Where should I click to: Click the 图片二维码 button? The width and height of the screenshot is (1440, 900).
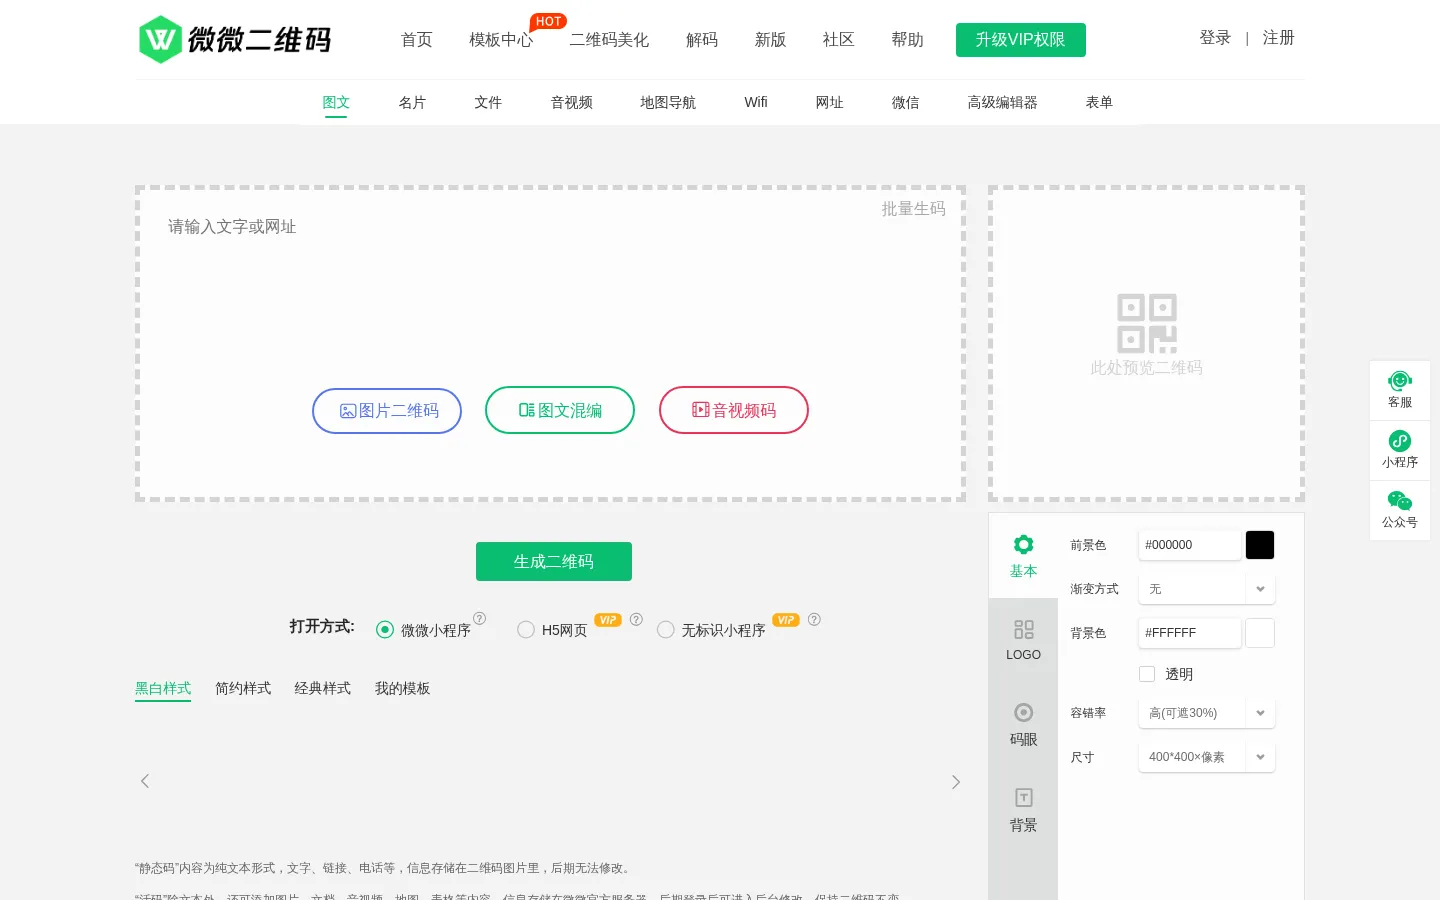click(387, 411)
